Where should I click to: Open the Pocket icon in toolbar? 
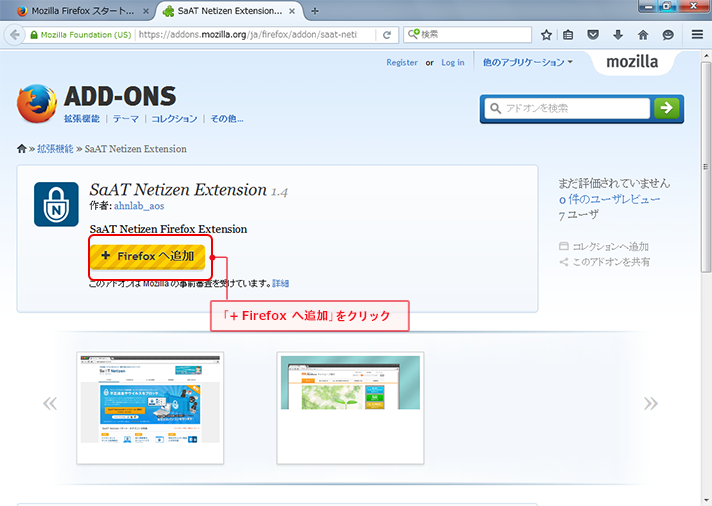[593, 35]
